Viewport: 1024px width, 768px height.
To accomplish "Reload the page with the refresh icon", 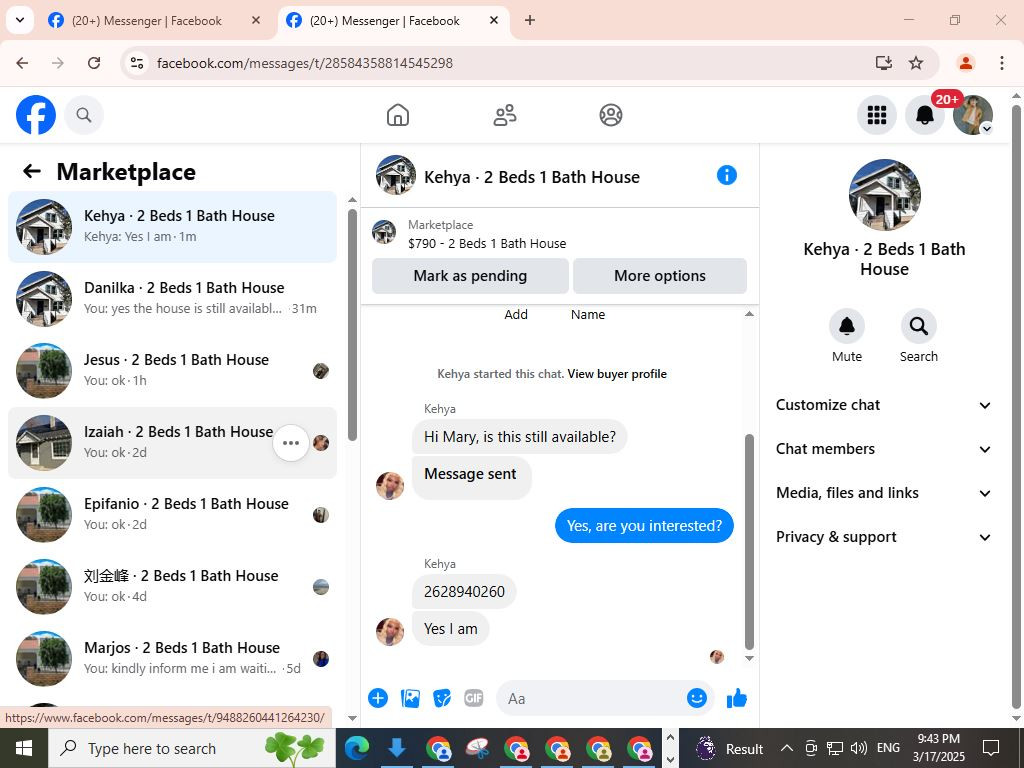I will point(94,63).
